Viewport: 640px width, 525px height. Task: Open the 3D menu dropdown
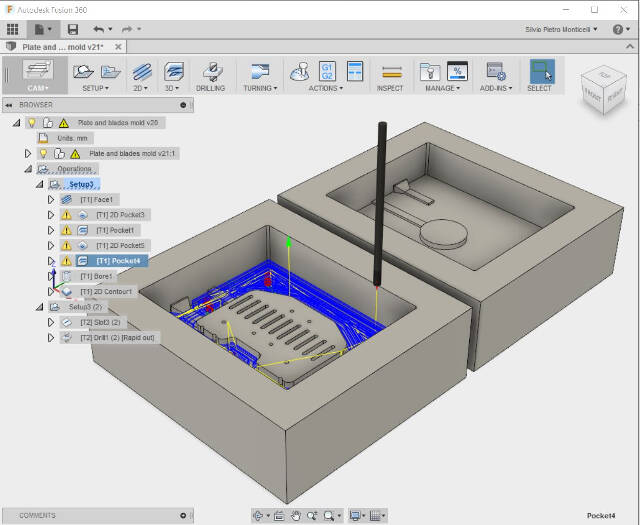[x=172, y=88]
